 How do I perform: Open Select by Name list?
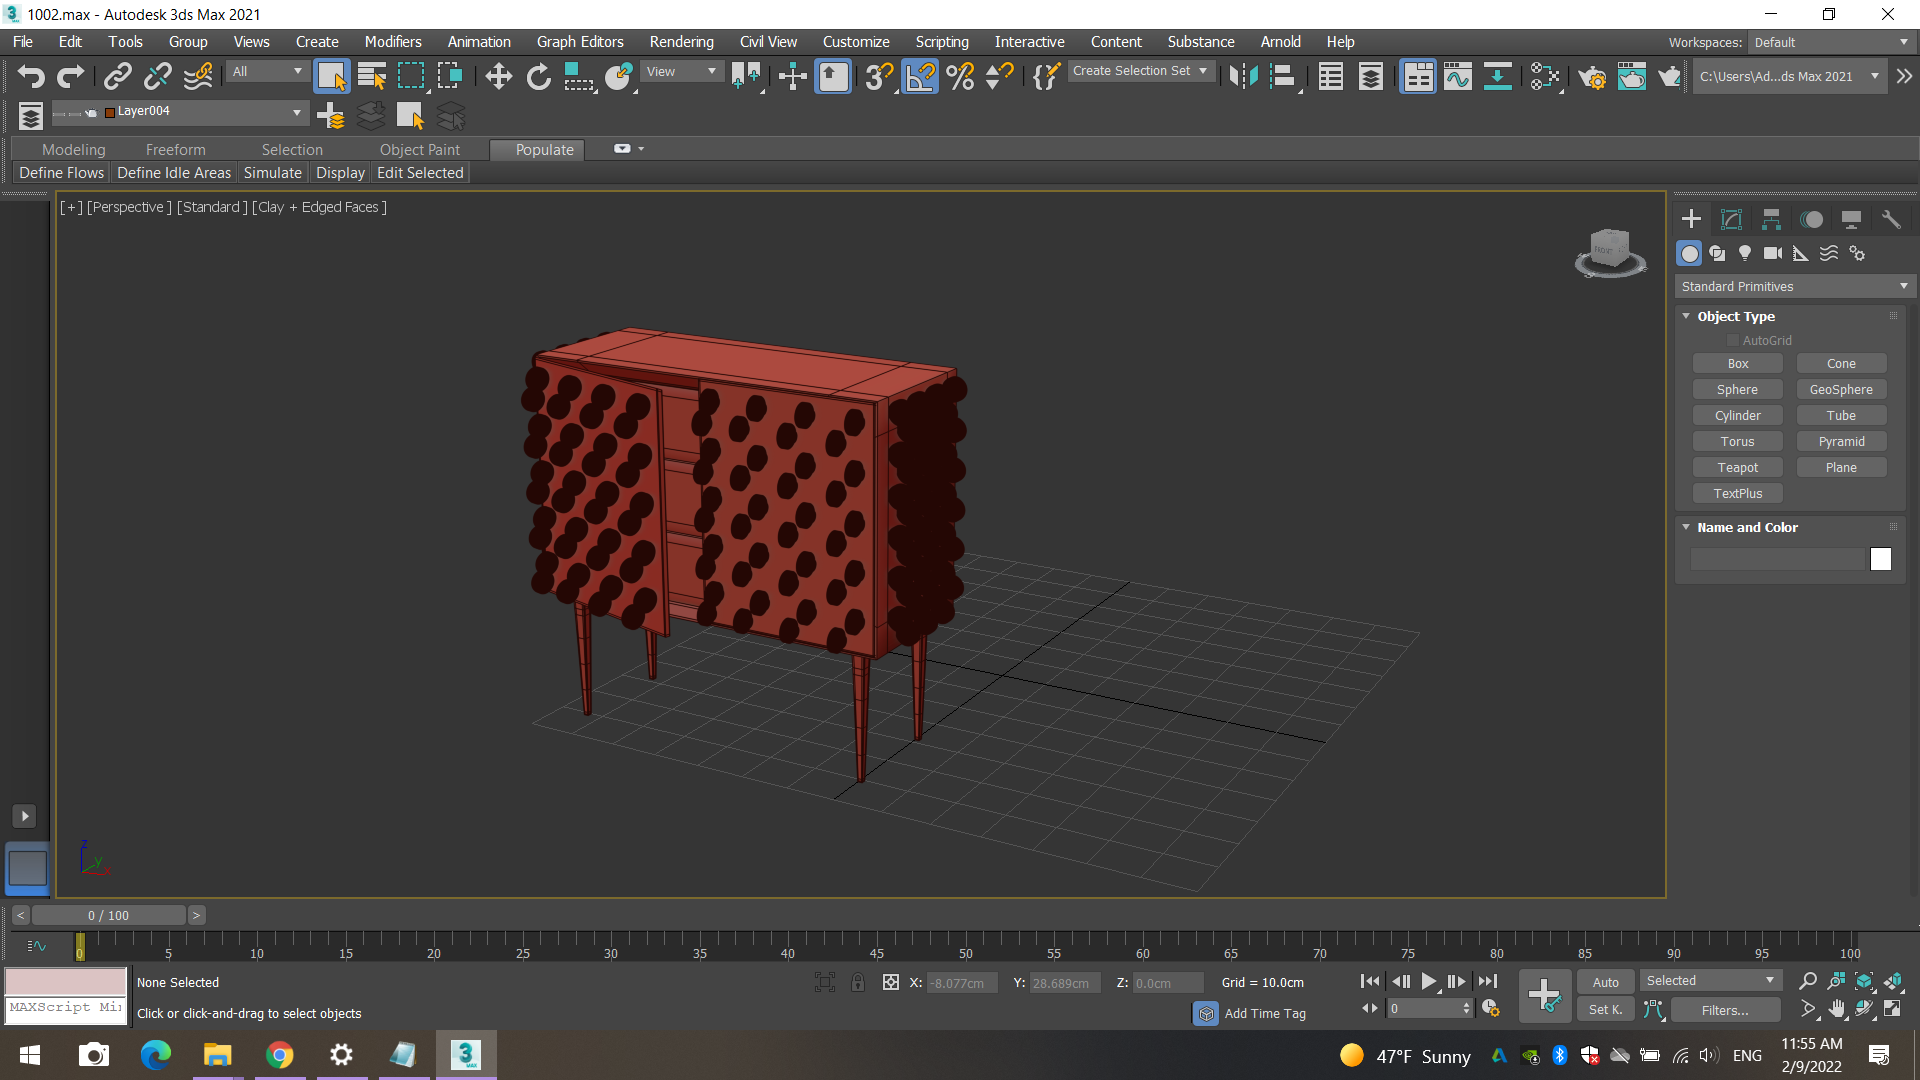tap(372, 77)
